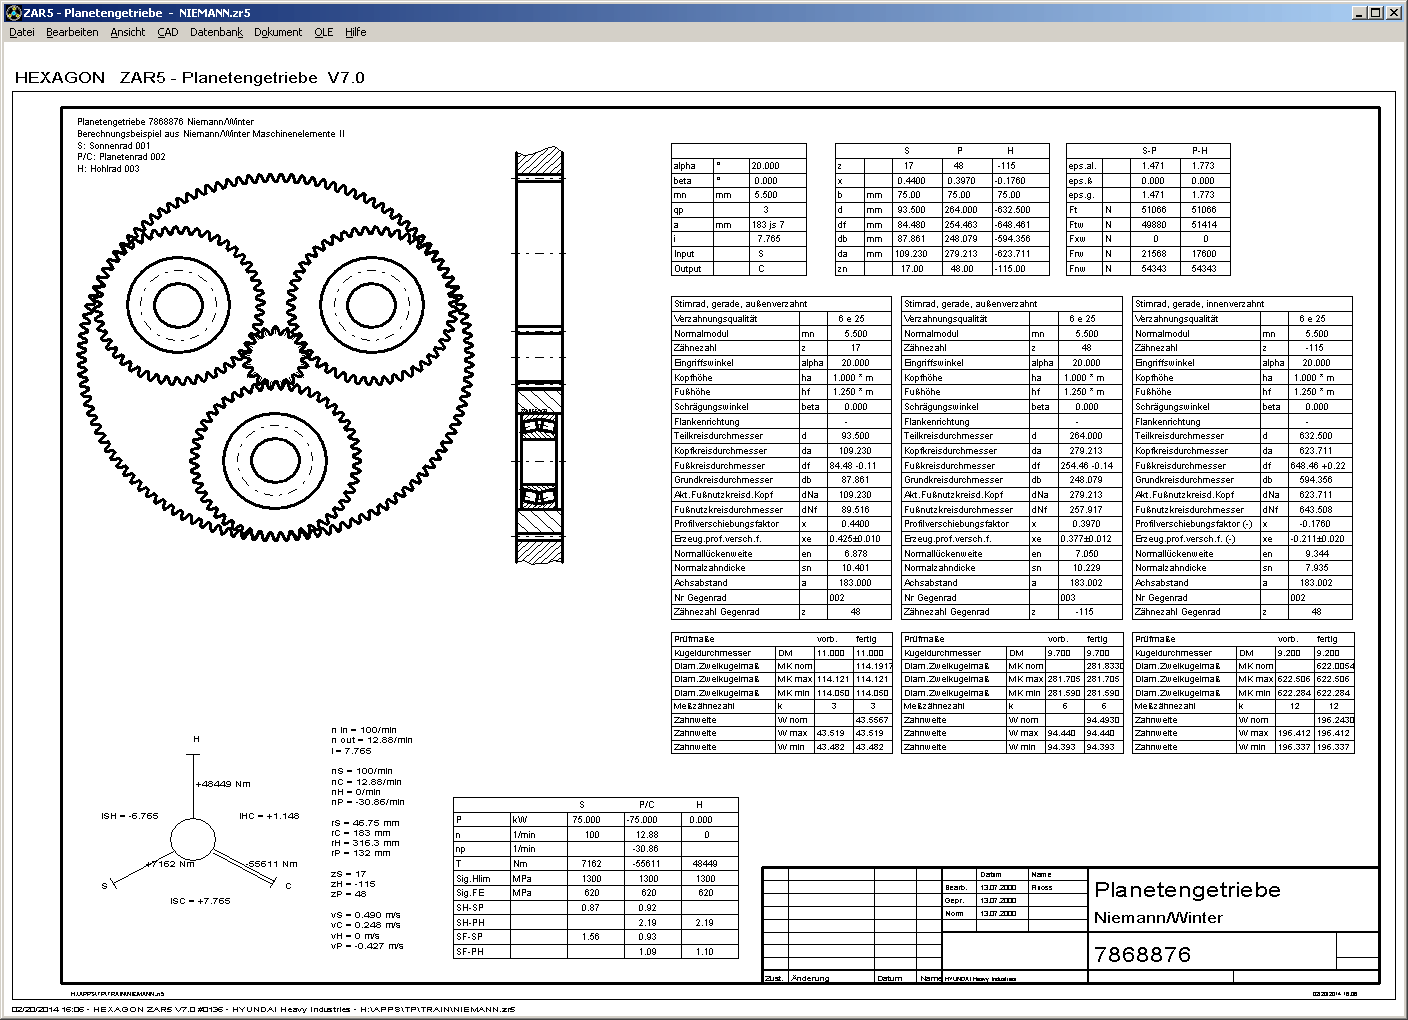
Task: Expand the Dokument menu
Action: click(278, 32)
